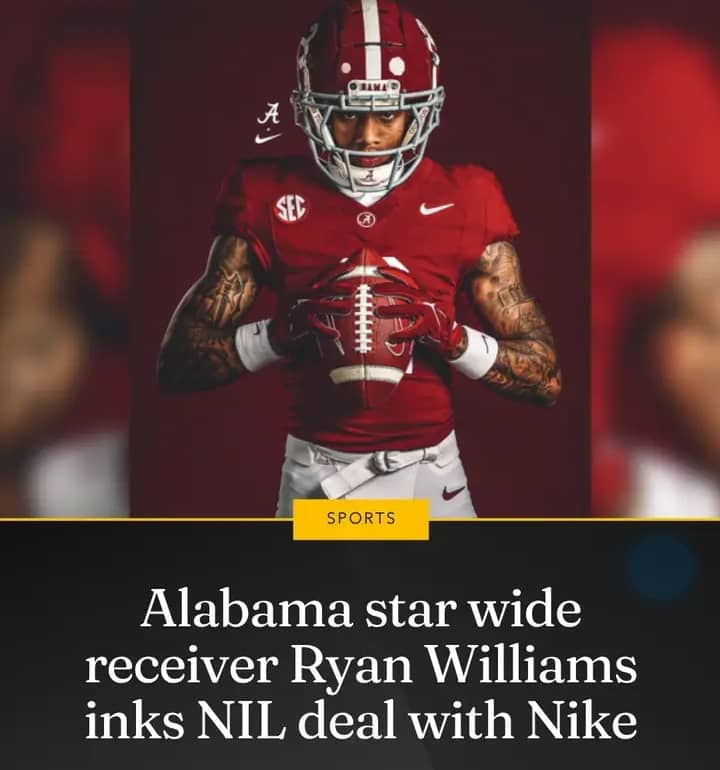Click the player's facemask on the helmet
The image size is (720, 770).
(x=368, y=132)
